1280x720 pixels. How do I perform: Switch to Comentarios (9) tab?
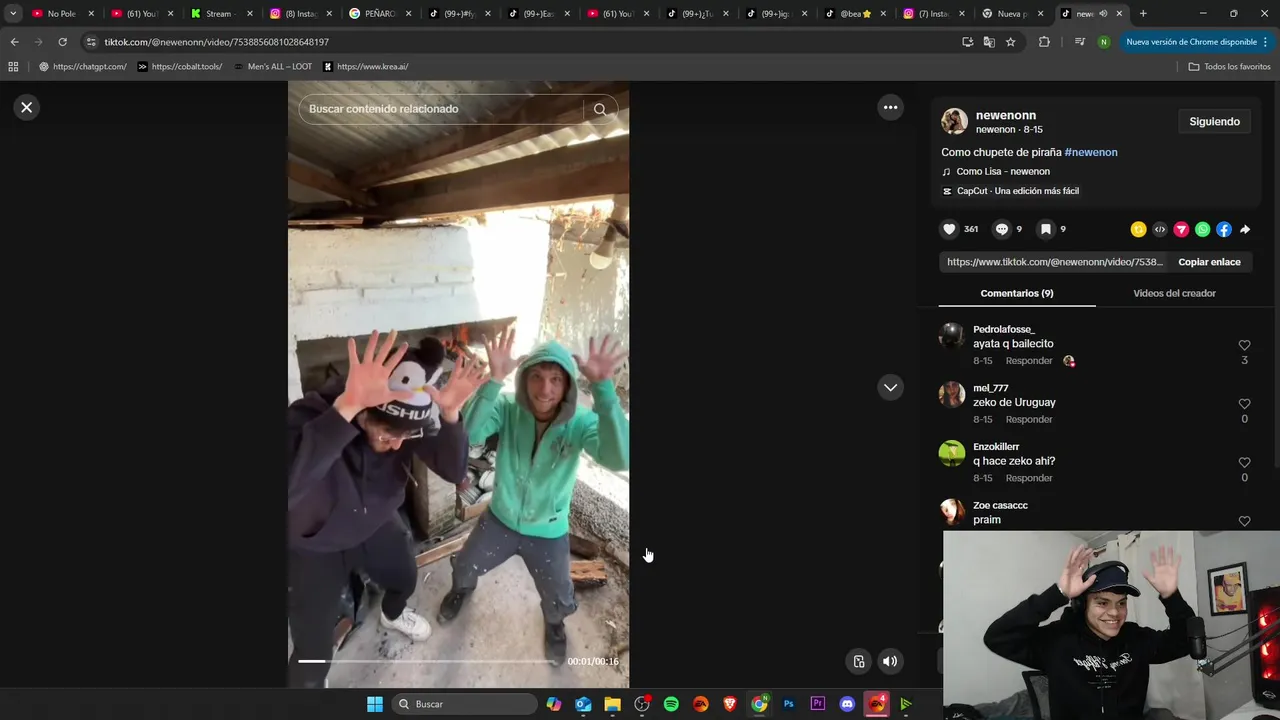(1017, 293)
